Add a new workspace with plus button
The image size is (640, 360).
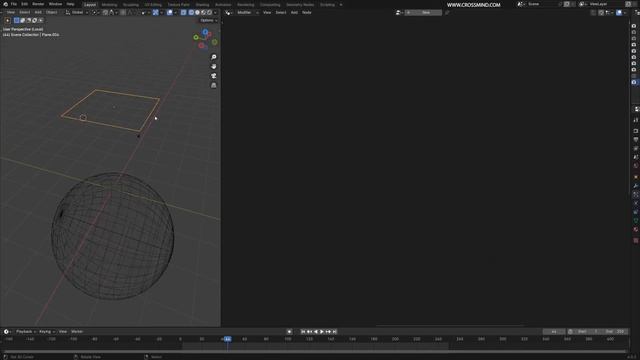(x=341, y=5)
